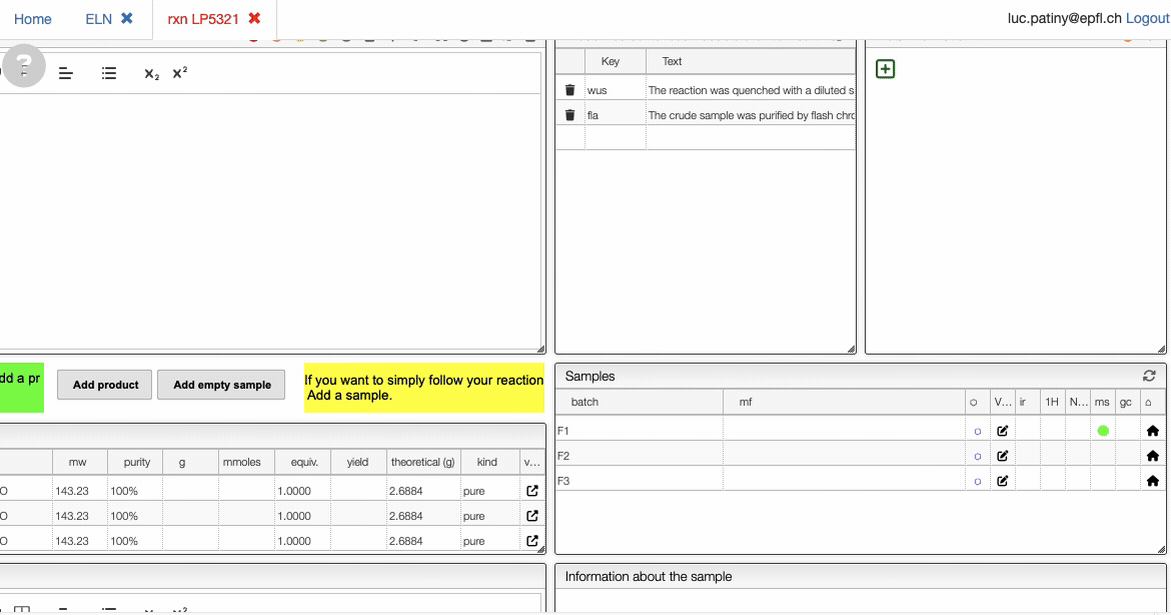This screenshot has height=615, width=1171.
Task: Switch to the ELN tab
Action: [x=99, y=19]
